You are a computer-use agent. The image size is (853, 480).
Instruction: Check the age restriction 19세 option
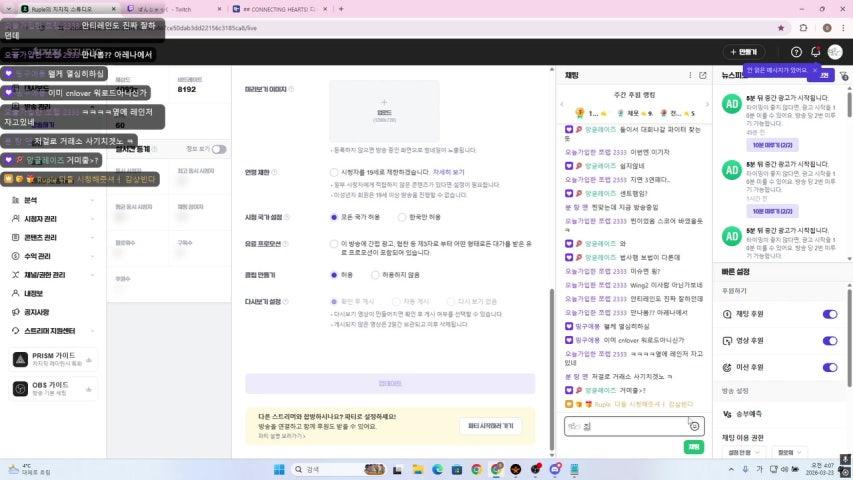333,172
